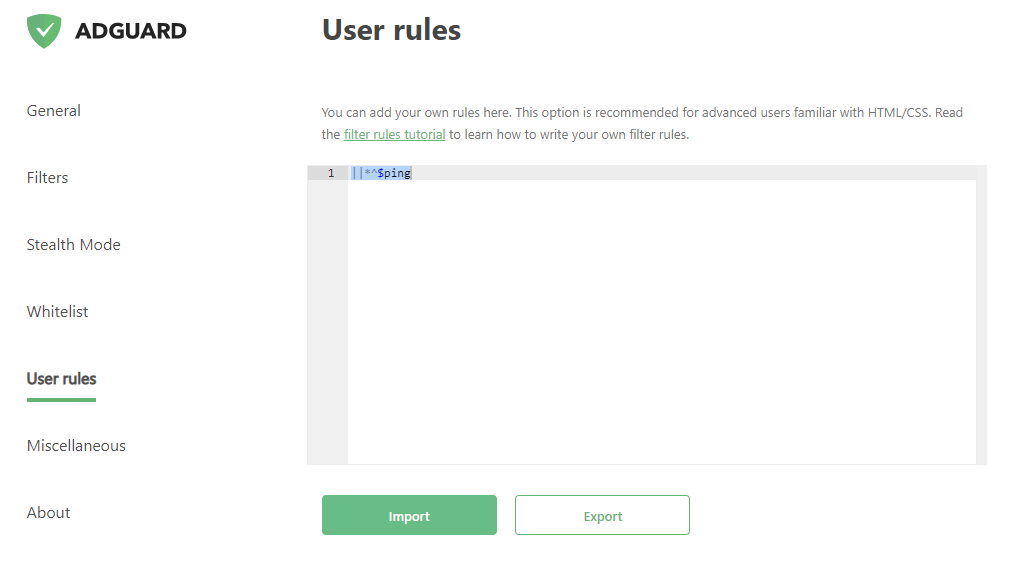Image resolution: width=1015 pixels, height=579 pixels.
Task: Click the User rules page heading
Action: [x=391, y=30]
